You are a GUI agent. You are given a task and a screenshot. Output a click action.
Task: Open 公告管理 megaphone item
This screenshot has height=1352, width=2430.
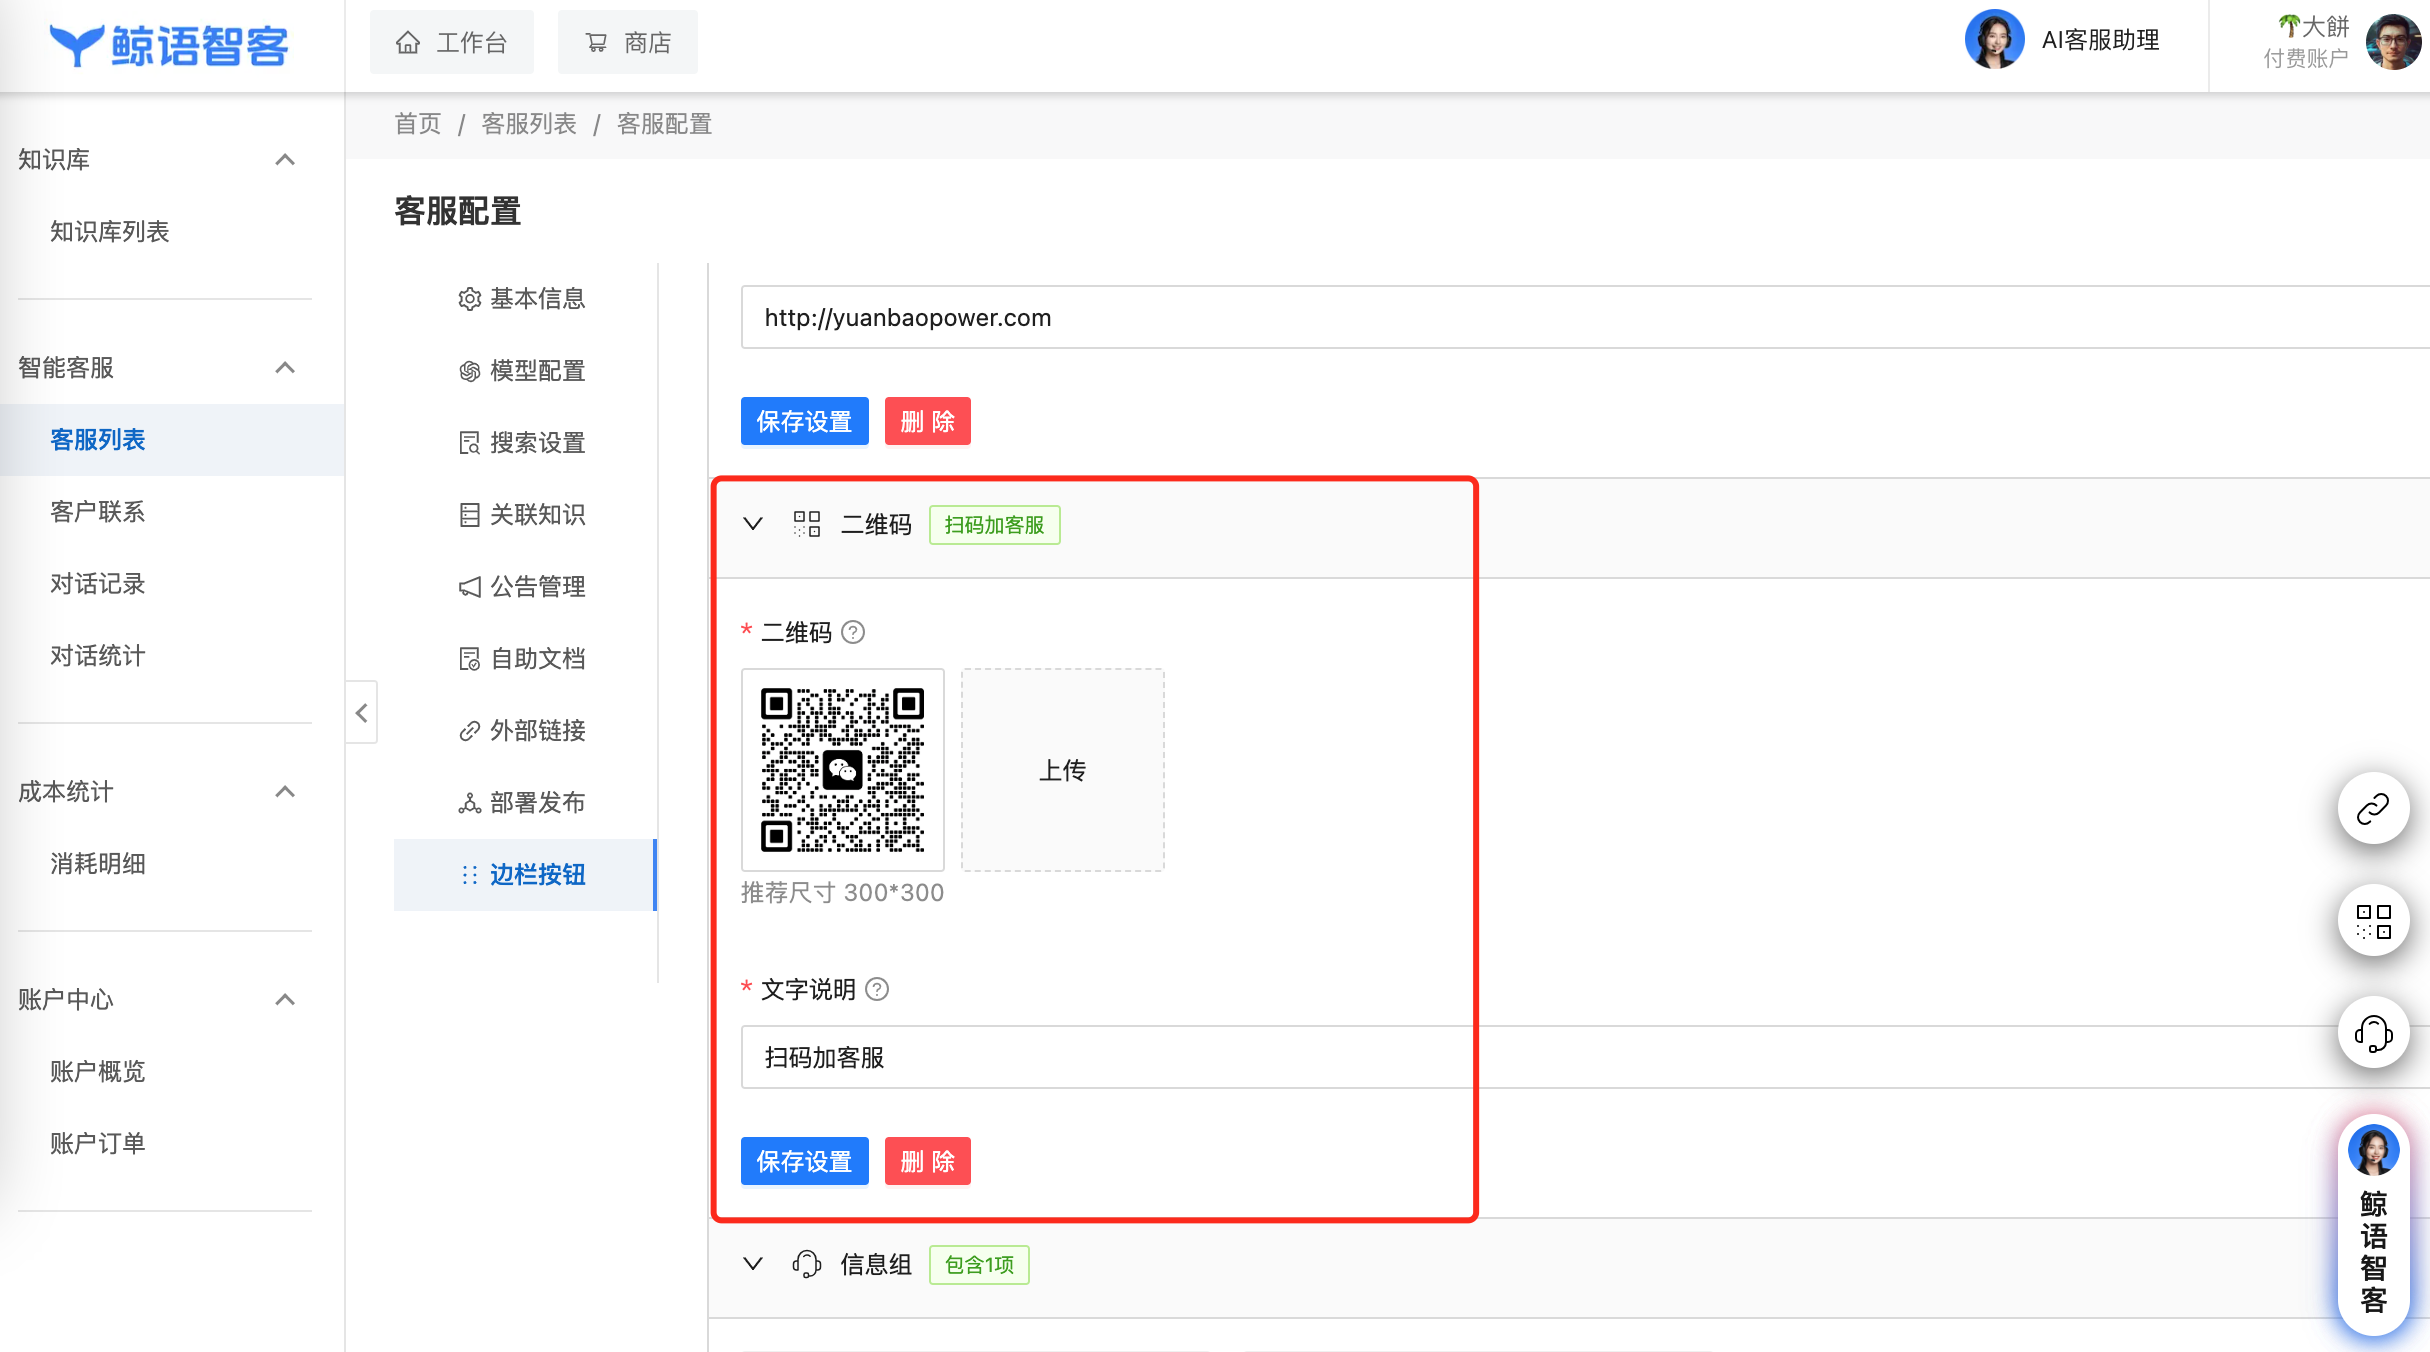click(x=522, y=587)
